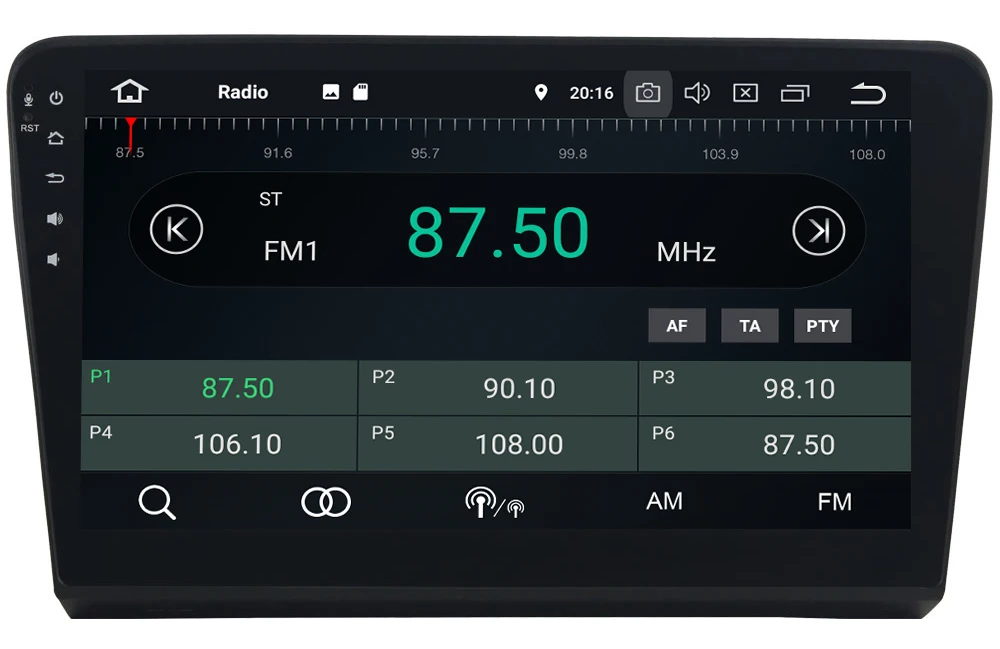The height and width of the screenshot is (649, 1000).
Task: Toggle TA traffic announcements
Action: (x=749, y=326)
